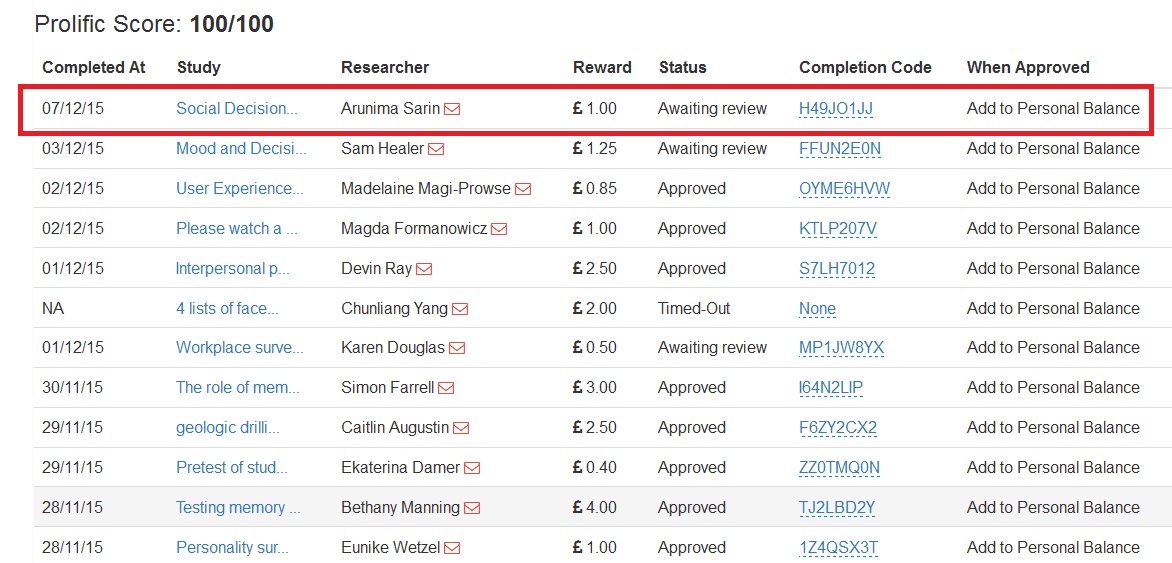Click the envelope icon beside Arunima Sarin
This screenshot has height=563, width=1172.
point(452,109)
